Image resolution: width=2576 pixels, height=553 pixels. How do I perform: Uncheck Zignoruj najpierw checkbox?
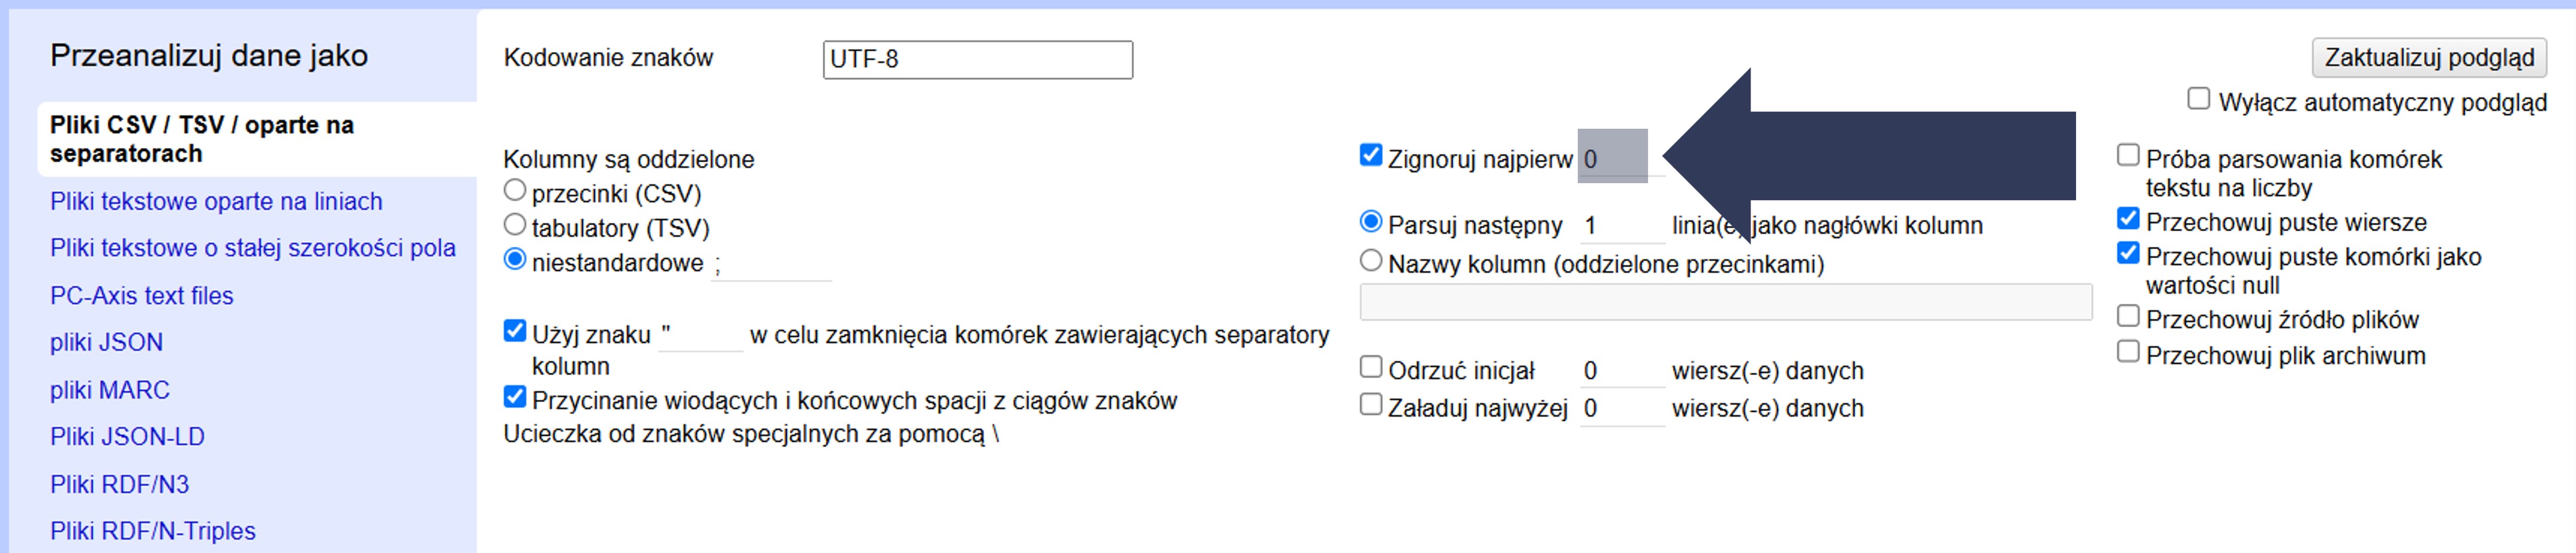click(x=1371, y=156)
